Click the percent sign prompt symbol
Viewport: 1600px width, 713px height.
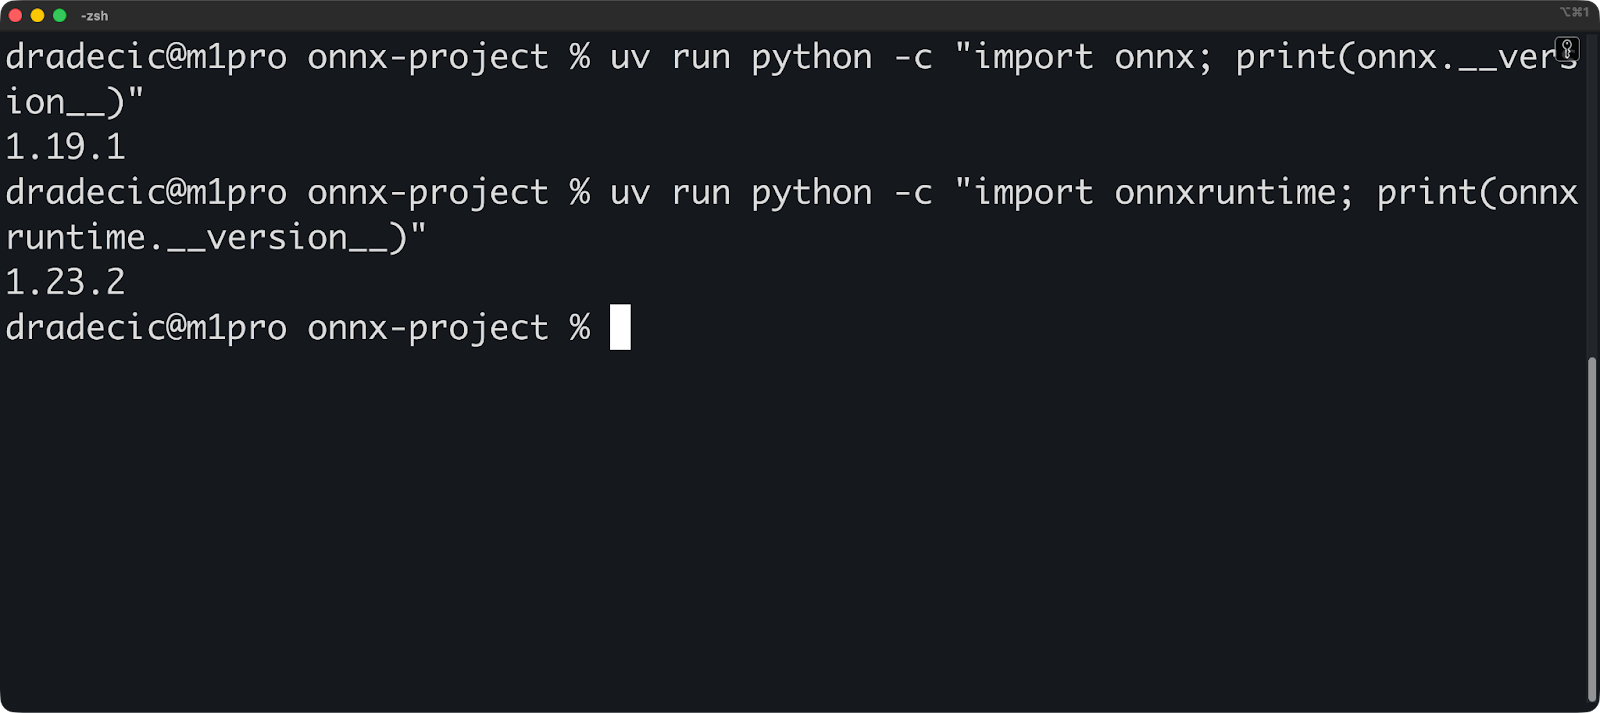pyautogui.click(x=578, y=327)
